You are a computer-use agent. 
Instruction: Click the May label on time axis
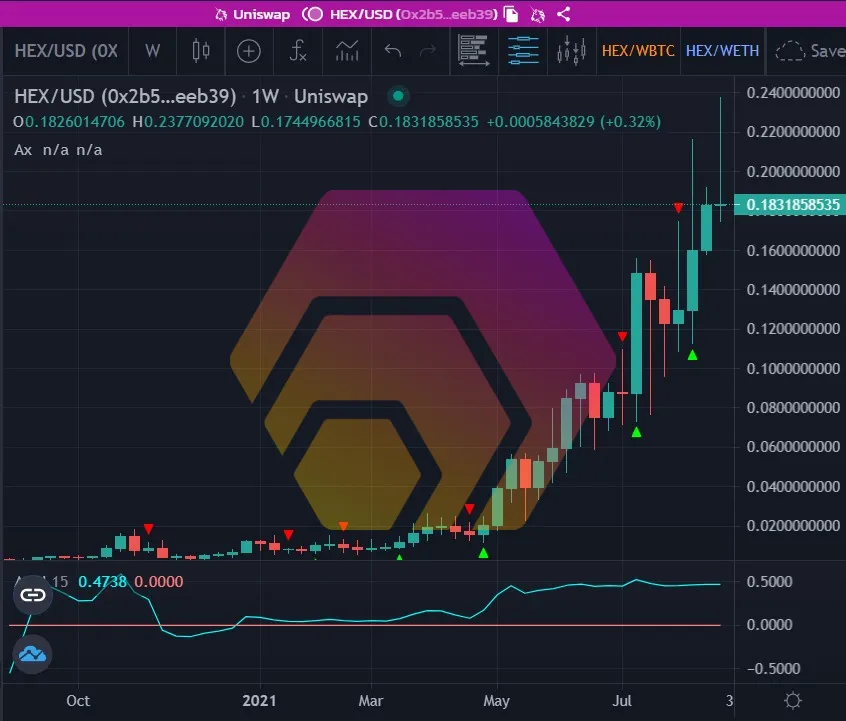tap(496, 700)
